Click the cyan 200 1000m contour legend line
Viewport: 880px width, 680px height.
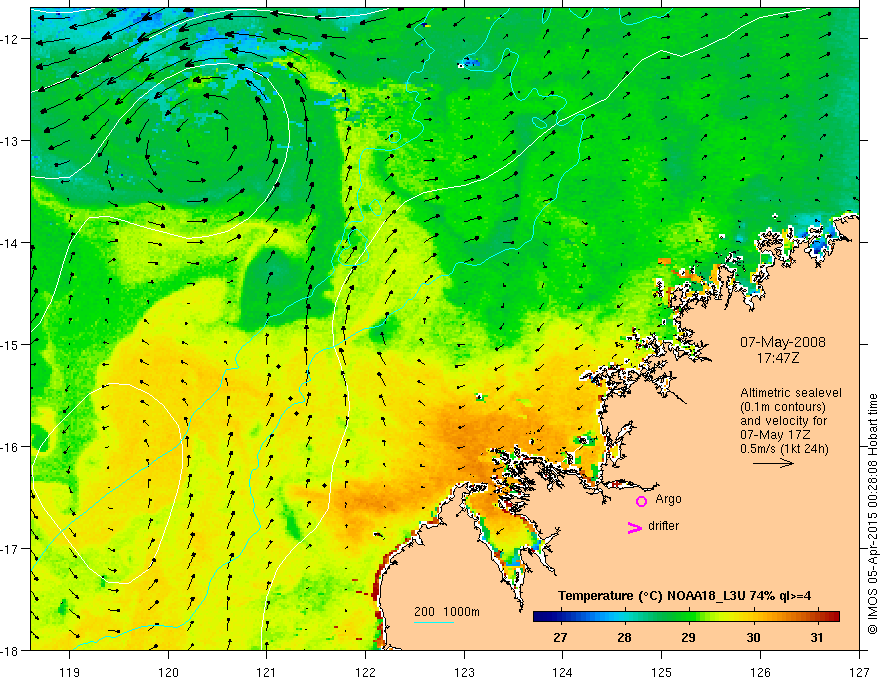(433, 622)
